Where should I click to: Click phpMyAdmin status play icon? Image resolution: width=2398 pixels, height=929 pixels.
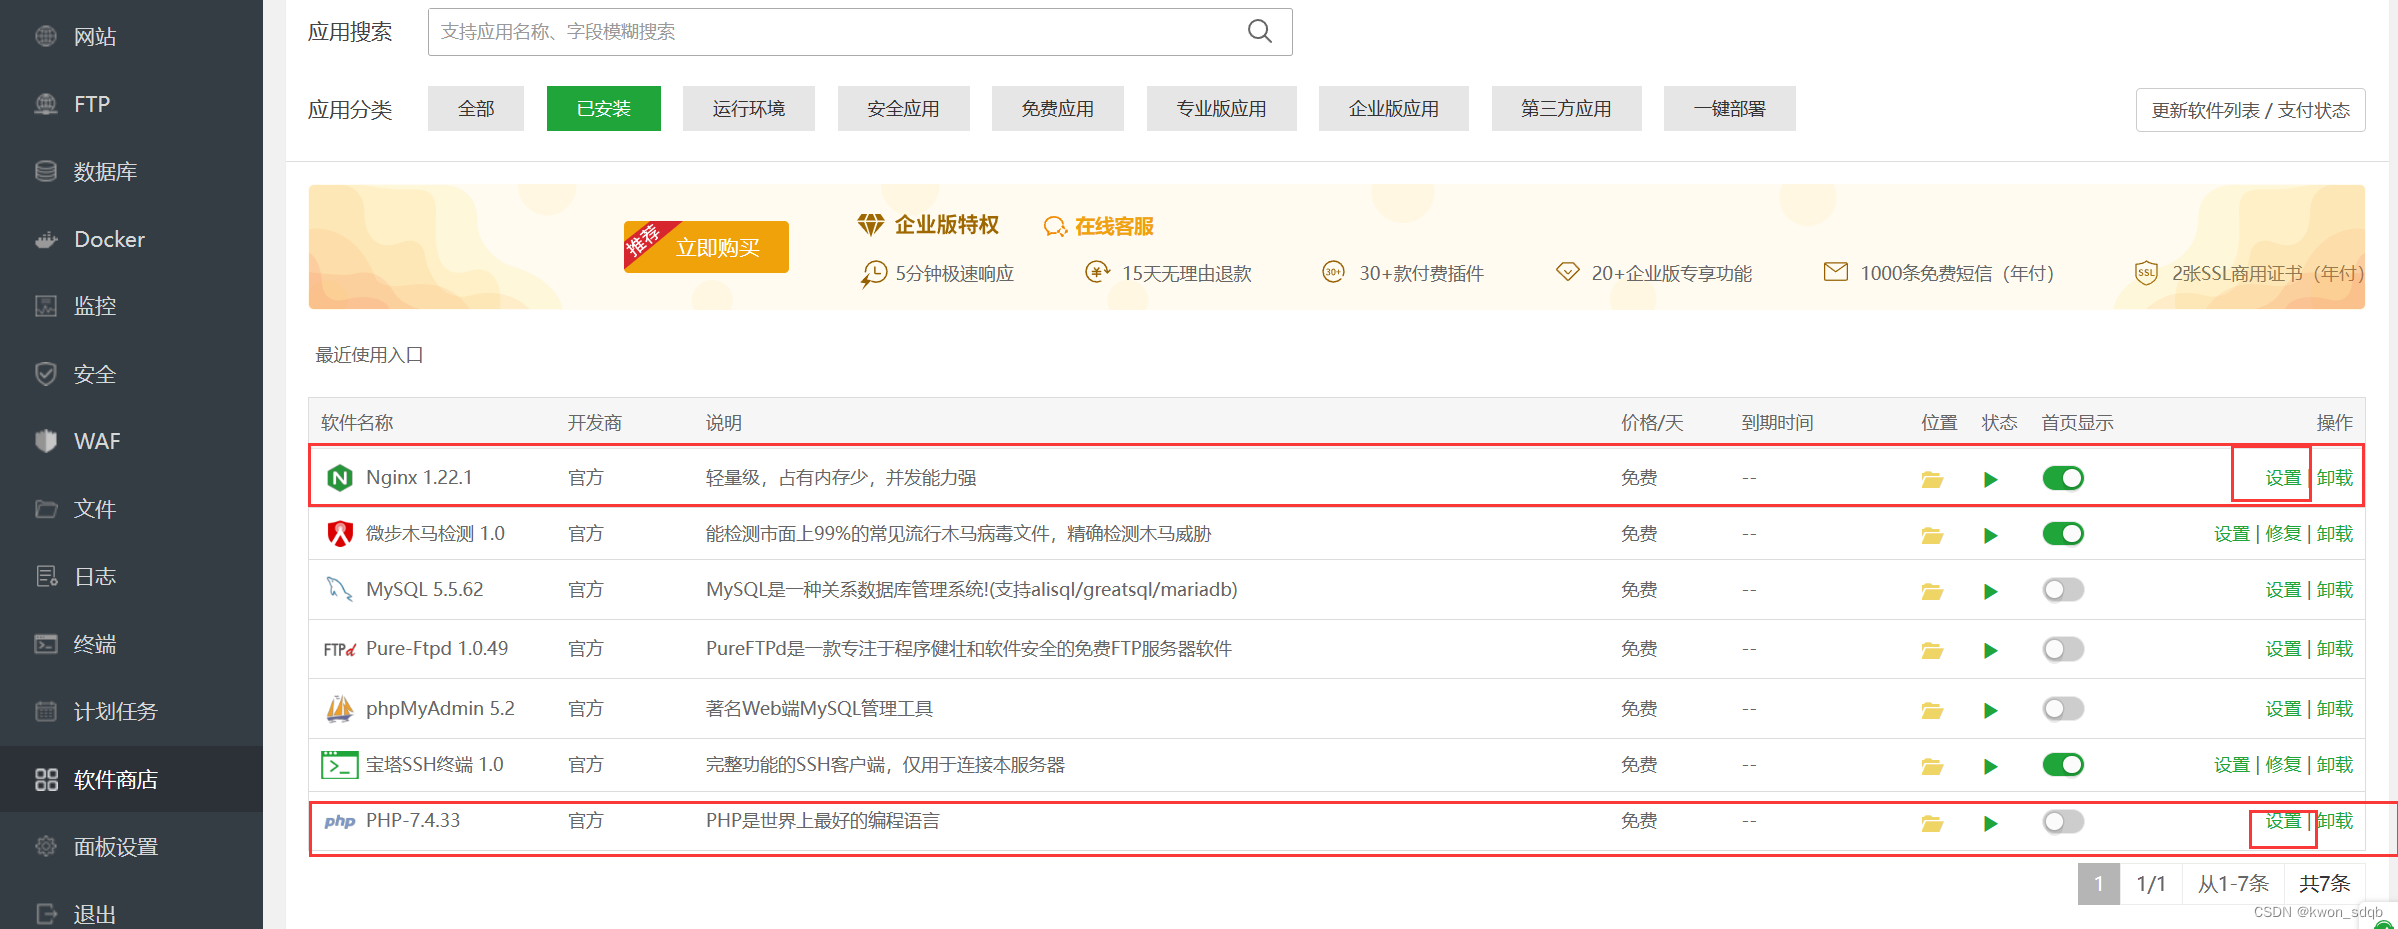point(1990,710)
